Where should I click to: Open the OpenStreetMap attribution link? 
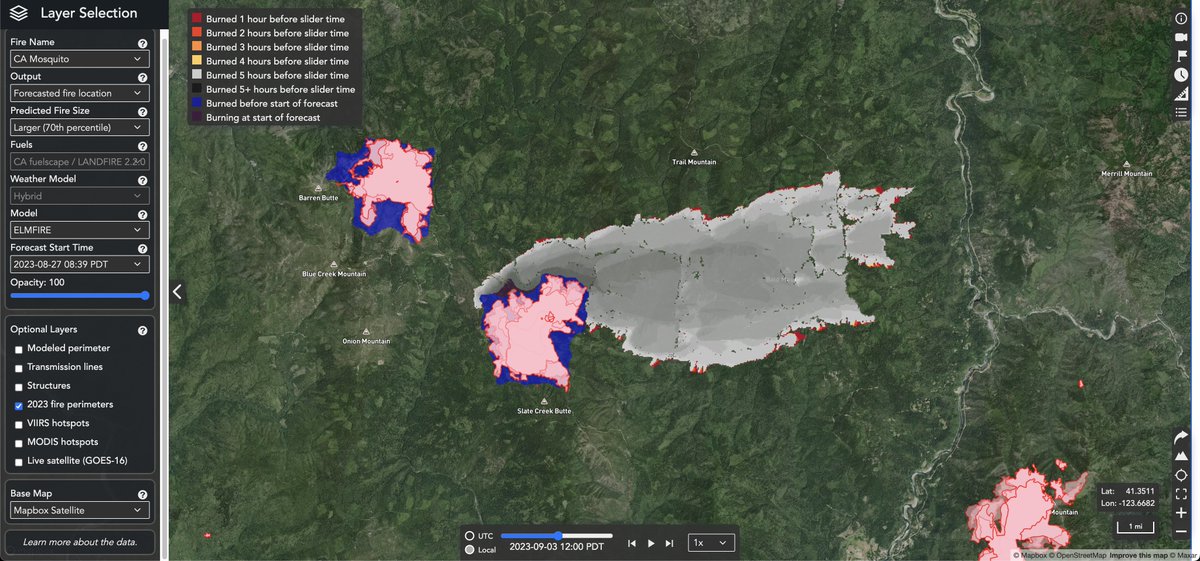1077,555
